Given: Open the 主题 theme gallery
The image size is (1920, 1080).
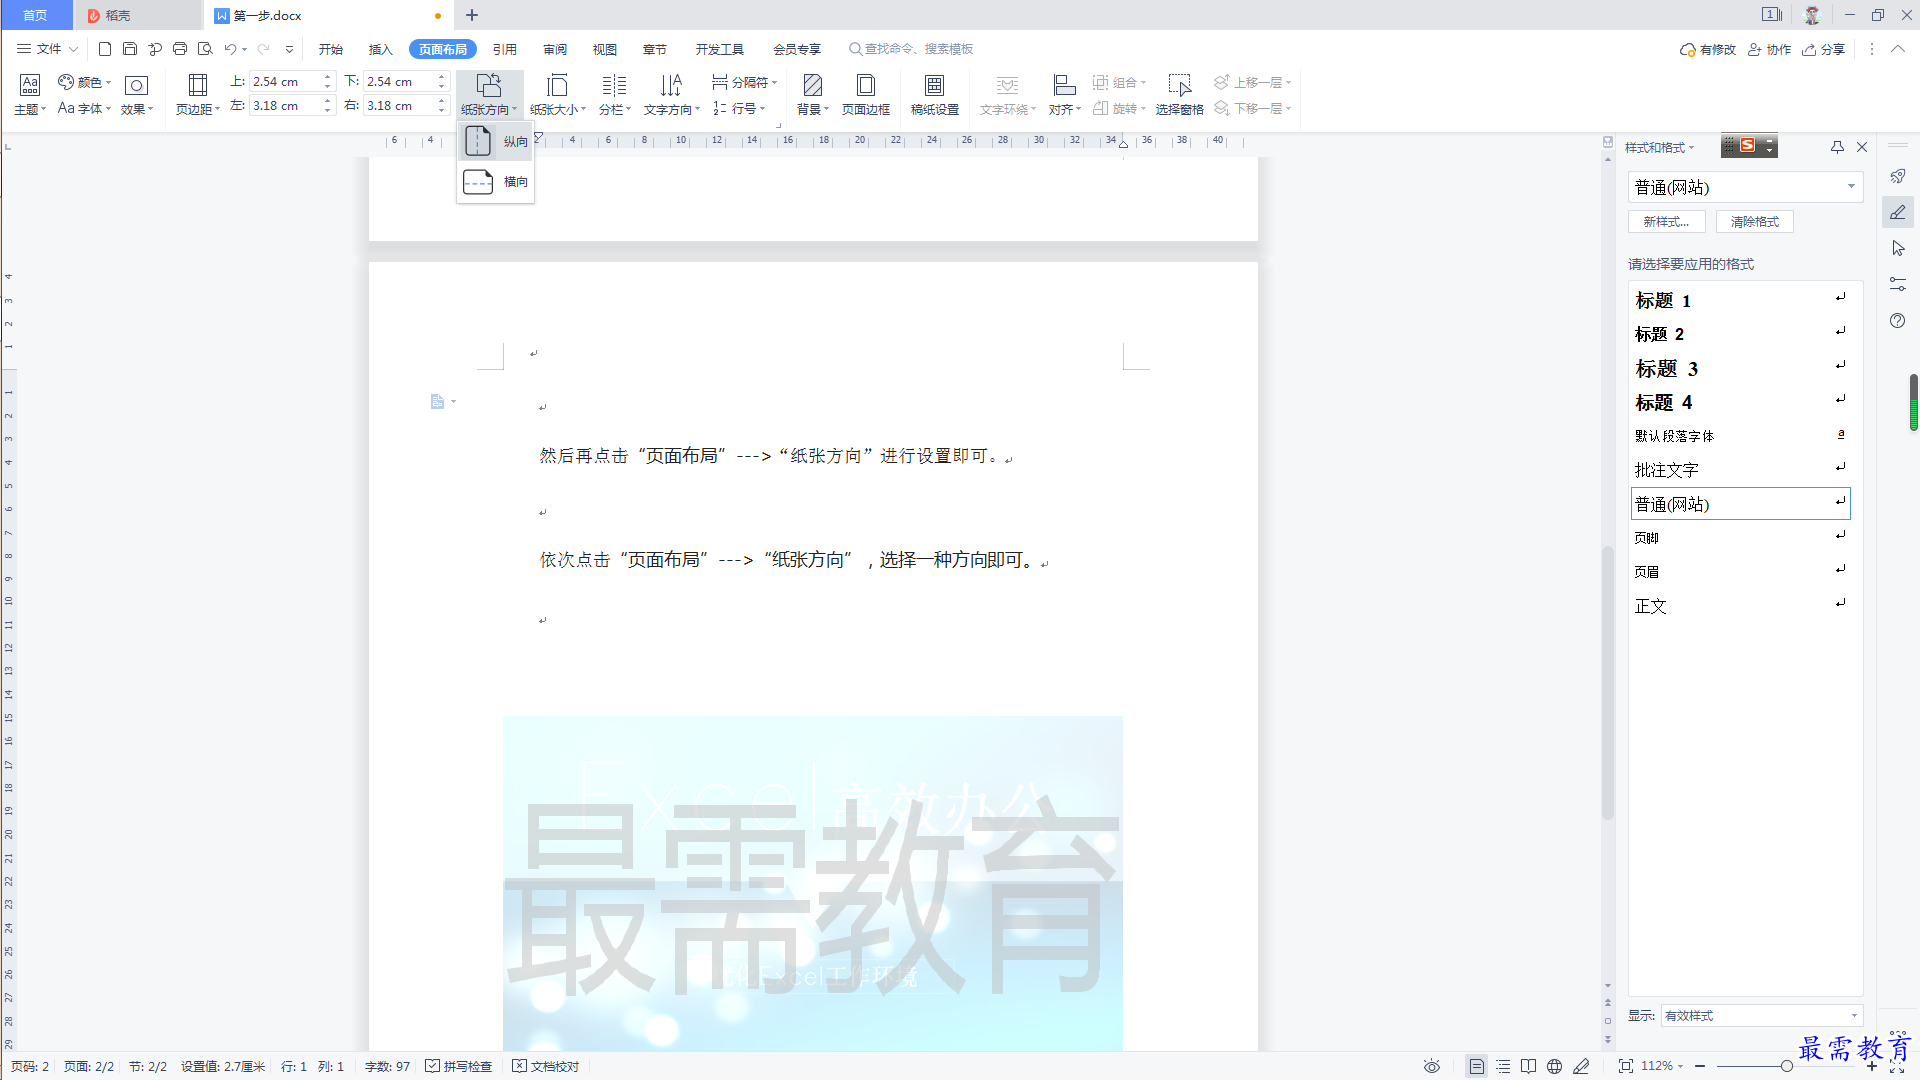Looking at the screenshot, I should [x=30, y=95].
